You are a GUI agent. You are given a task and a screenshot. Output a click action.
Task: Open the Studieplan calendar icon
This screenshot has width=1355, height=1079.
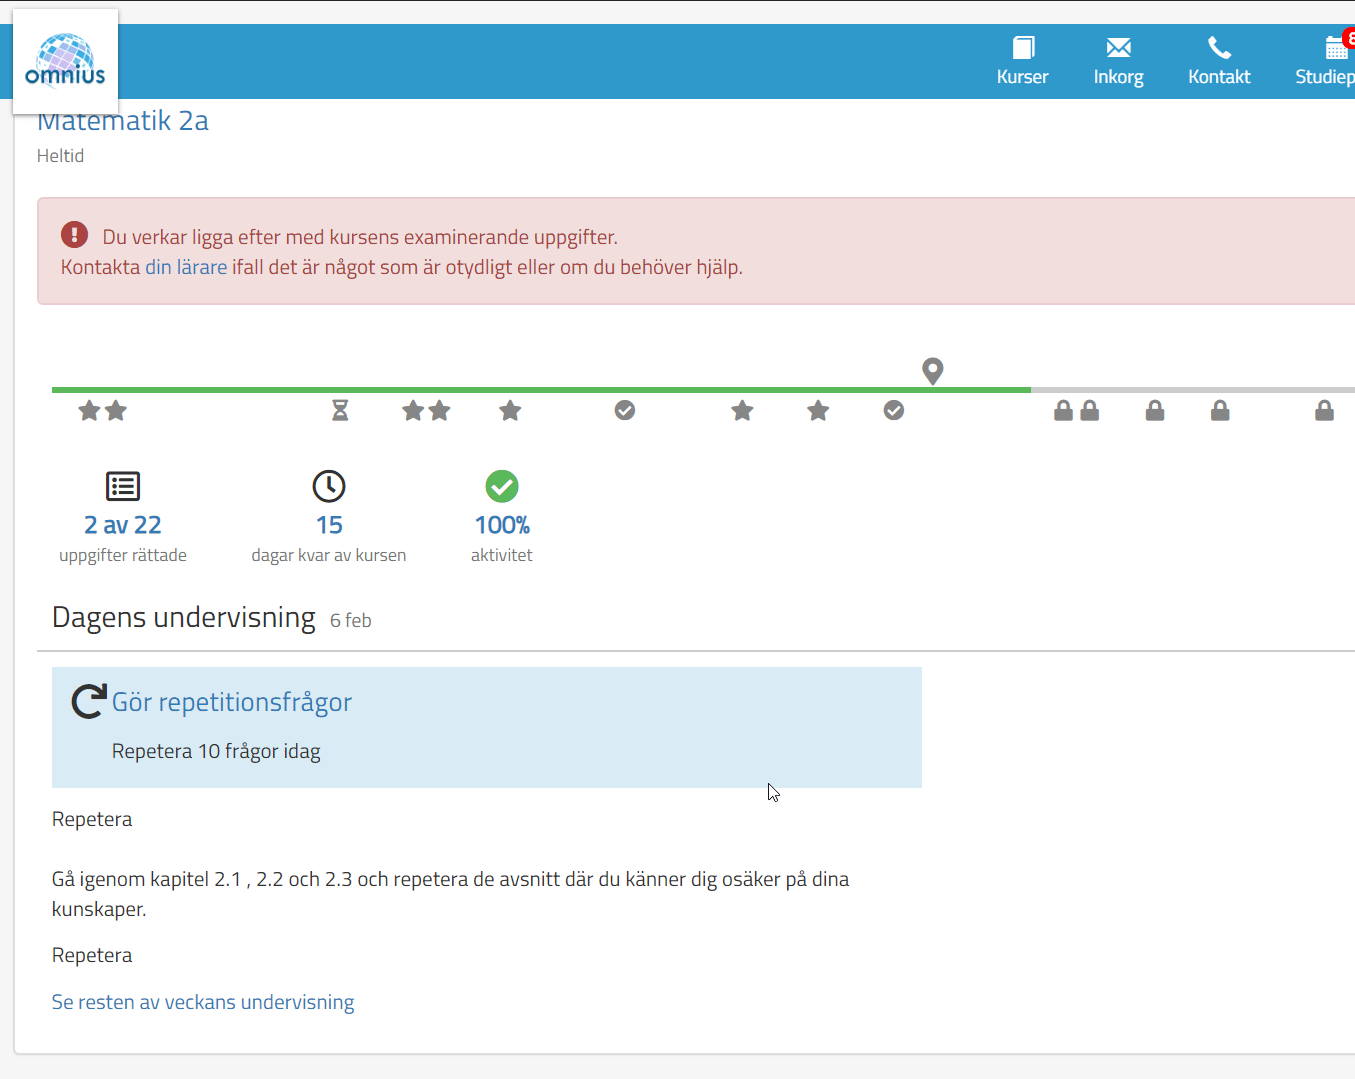(1335, 48)
